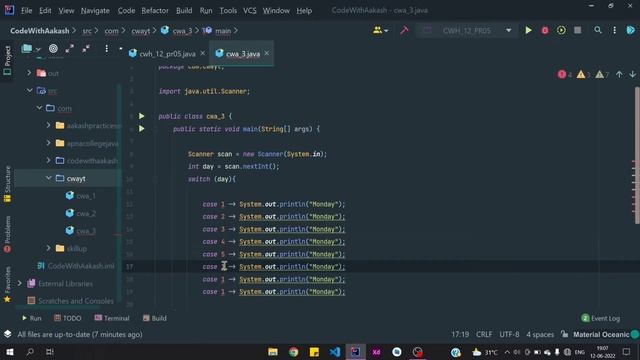Open Project view selector dropdown
The image size is (640, 360).
[x=31, y=49]
